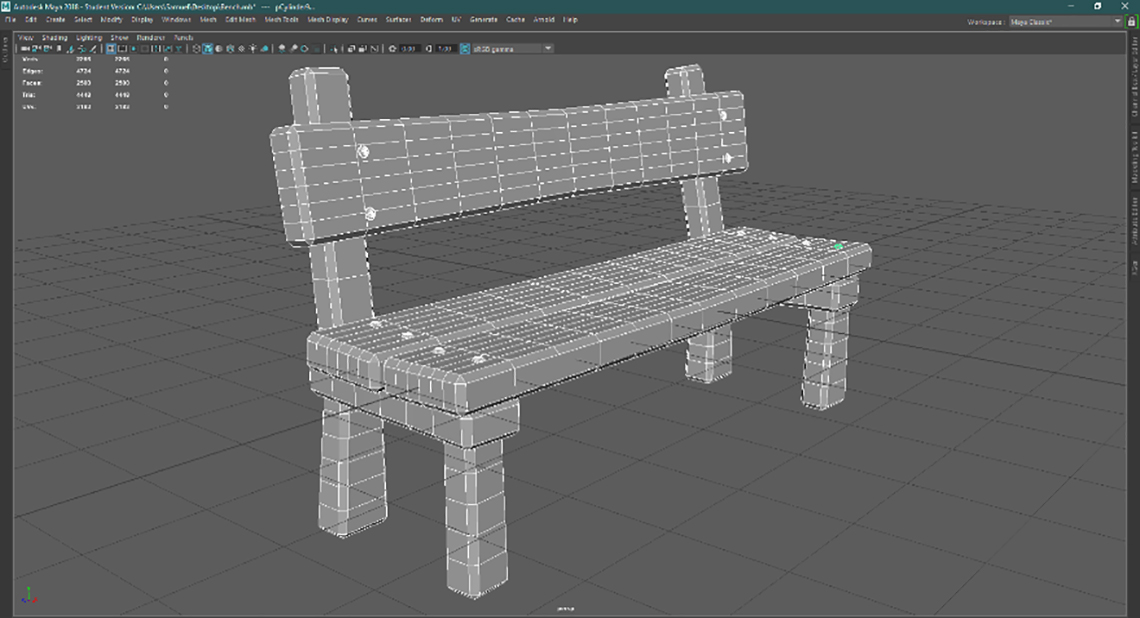Screen dimensions: 1140x618
Task: Click the gamma value field
Action: tap(446, 48)
